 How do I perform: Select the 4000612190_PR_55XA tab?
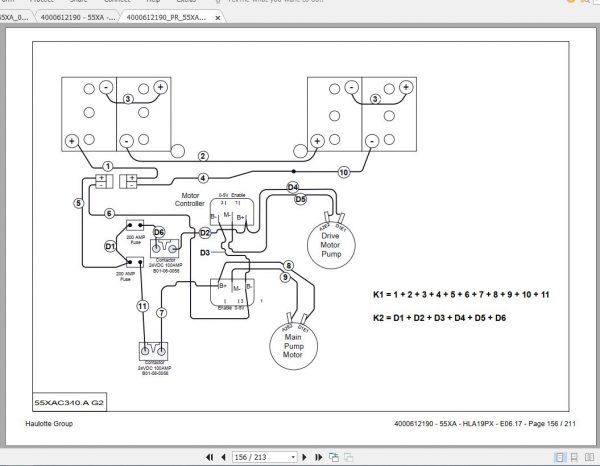pyautogui.click(x=166, y=17)
